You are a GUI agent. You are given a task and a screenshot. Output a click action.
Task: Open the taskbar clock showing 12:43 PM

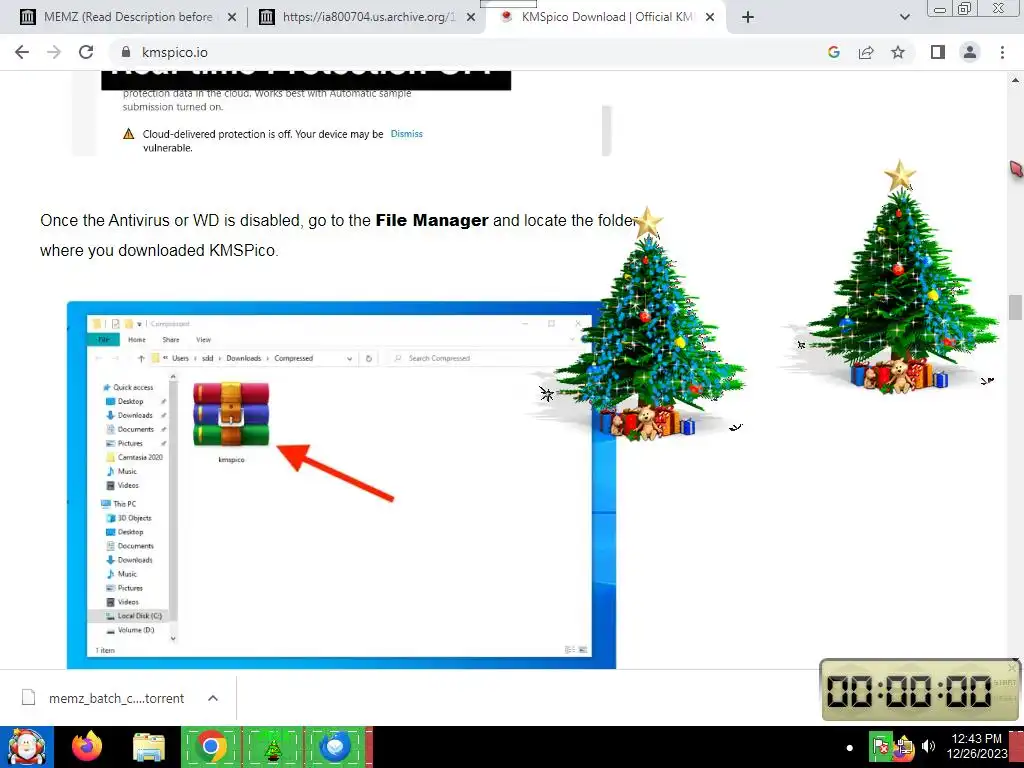(x=977, y=746)
